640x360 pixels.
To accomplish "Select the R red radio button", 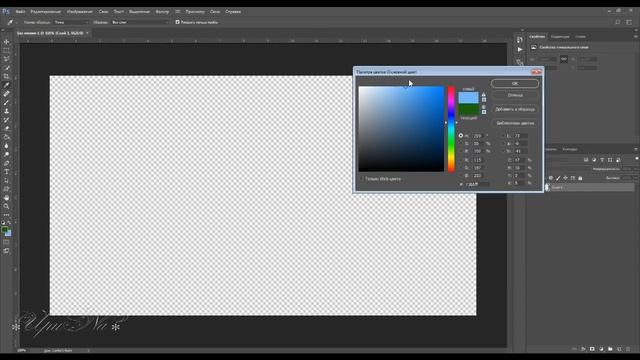I will [x=461, y=160].
